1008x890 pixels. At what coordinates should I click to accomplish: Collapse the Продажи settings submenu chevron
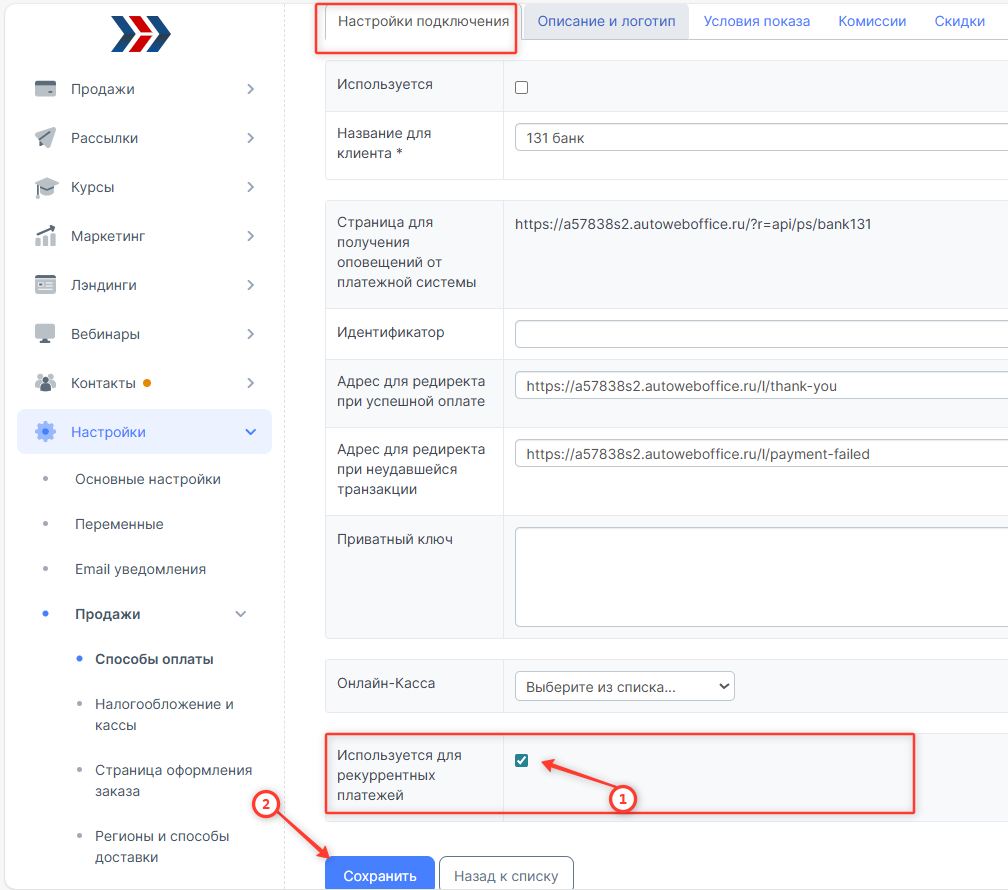pos(240,614)
